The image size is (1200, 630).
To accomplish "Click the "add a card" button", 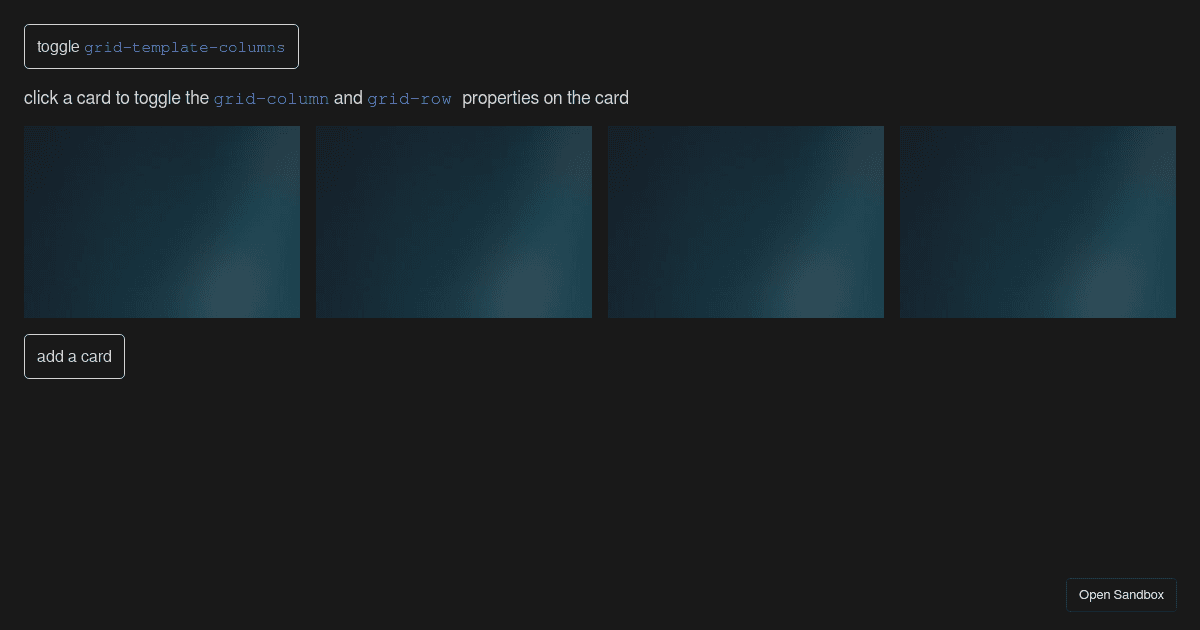I will pos(74,357).
